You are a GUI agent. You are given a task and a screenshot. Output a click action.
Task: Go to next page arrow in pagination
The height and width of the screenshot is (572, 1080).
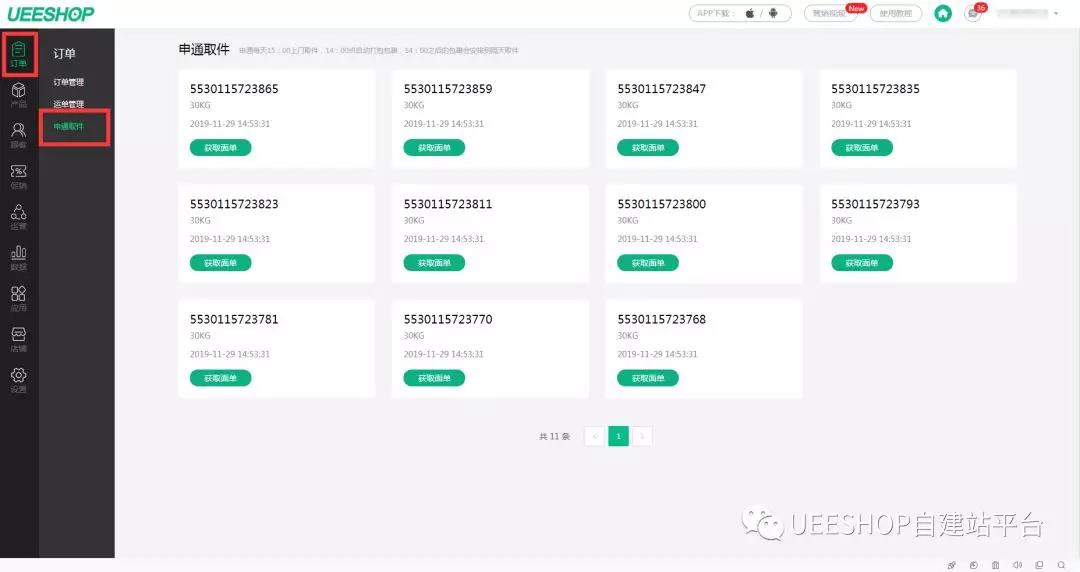pos(642,436)
